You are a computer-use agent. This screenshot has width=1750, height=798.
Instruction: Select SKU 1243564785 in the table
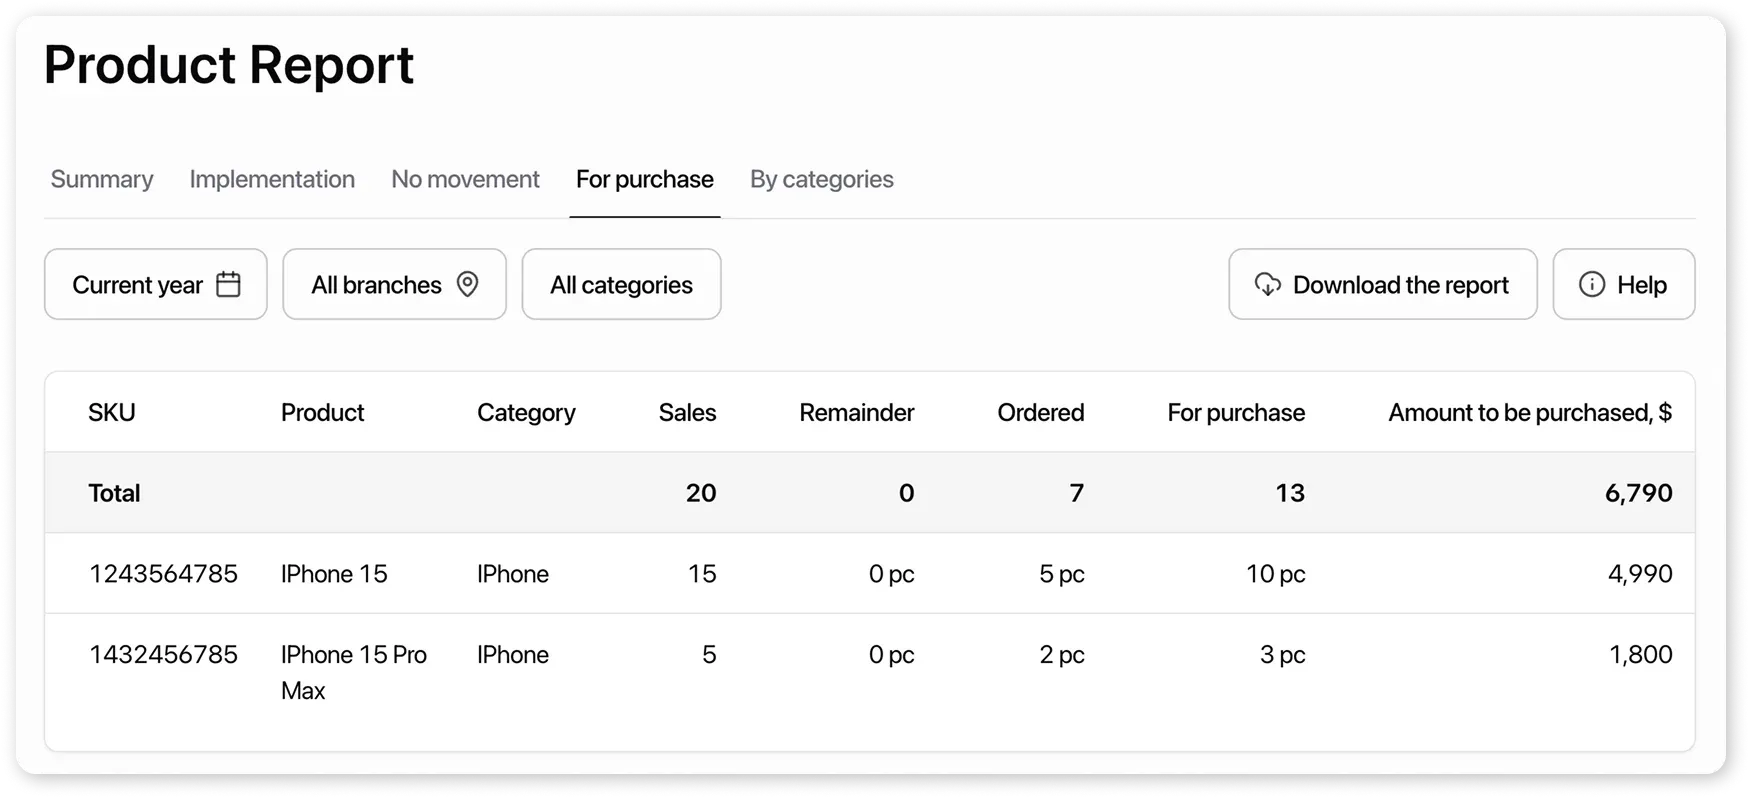163,573
